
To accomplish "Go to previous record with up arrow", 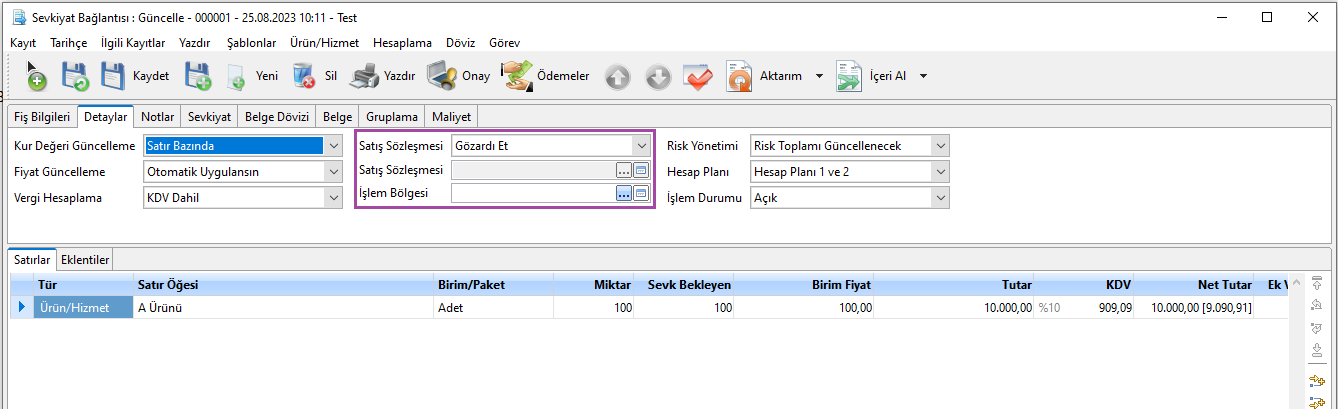I will (x=618, y=77).
